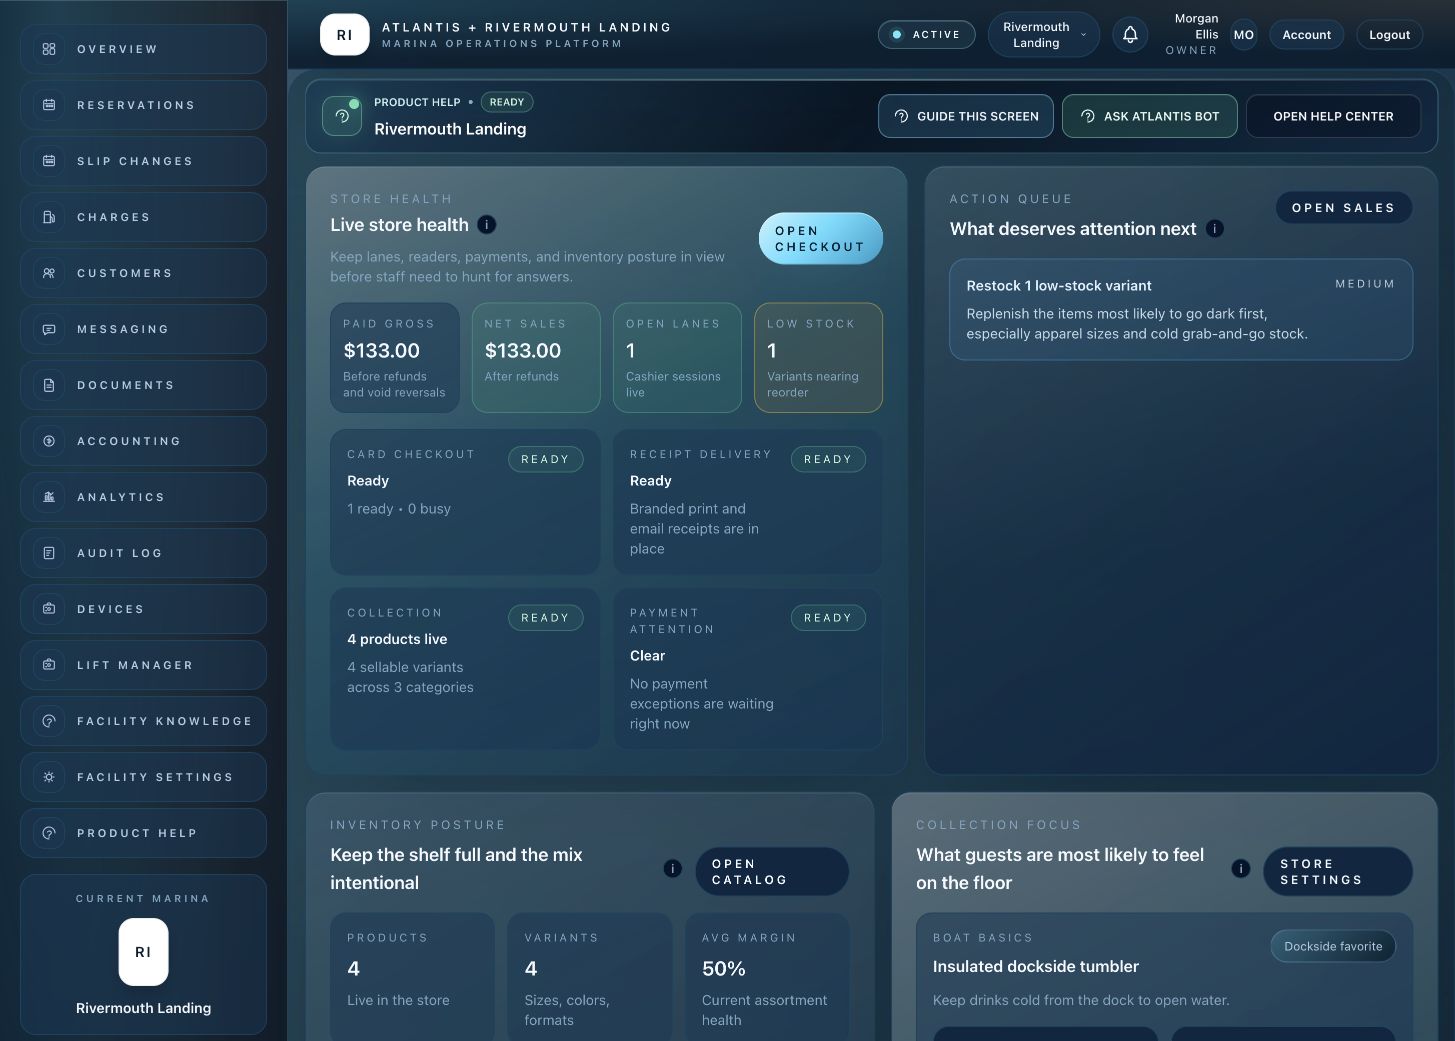1455x1041 pixels.
Task: Click the Accounting dollar icon
Action: 49,441
